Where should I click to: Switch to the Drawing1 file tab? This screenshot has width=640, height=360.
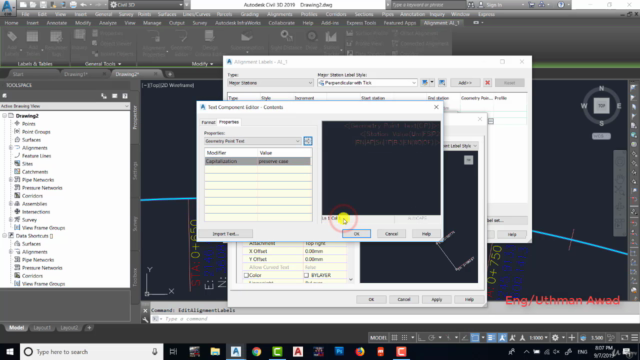pyautogui.click(x=76, y=74)
